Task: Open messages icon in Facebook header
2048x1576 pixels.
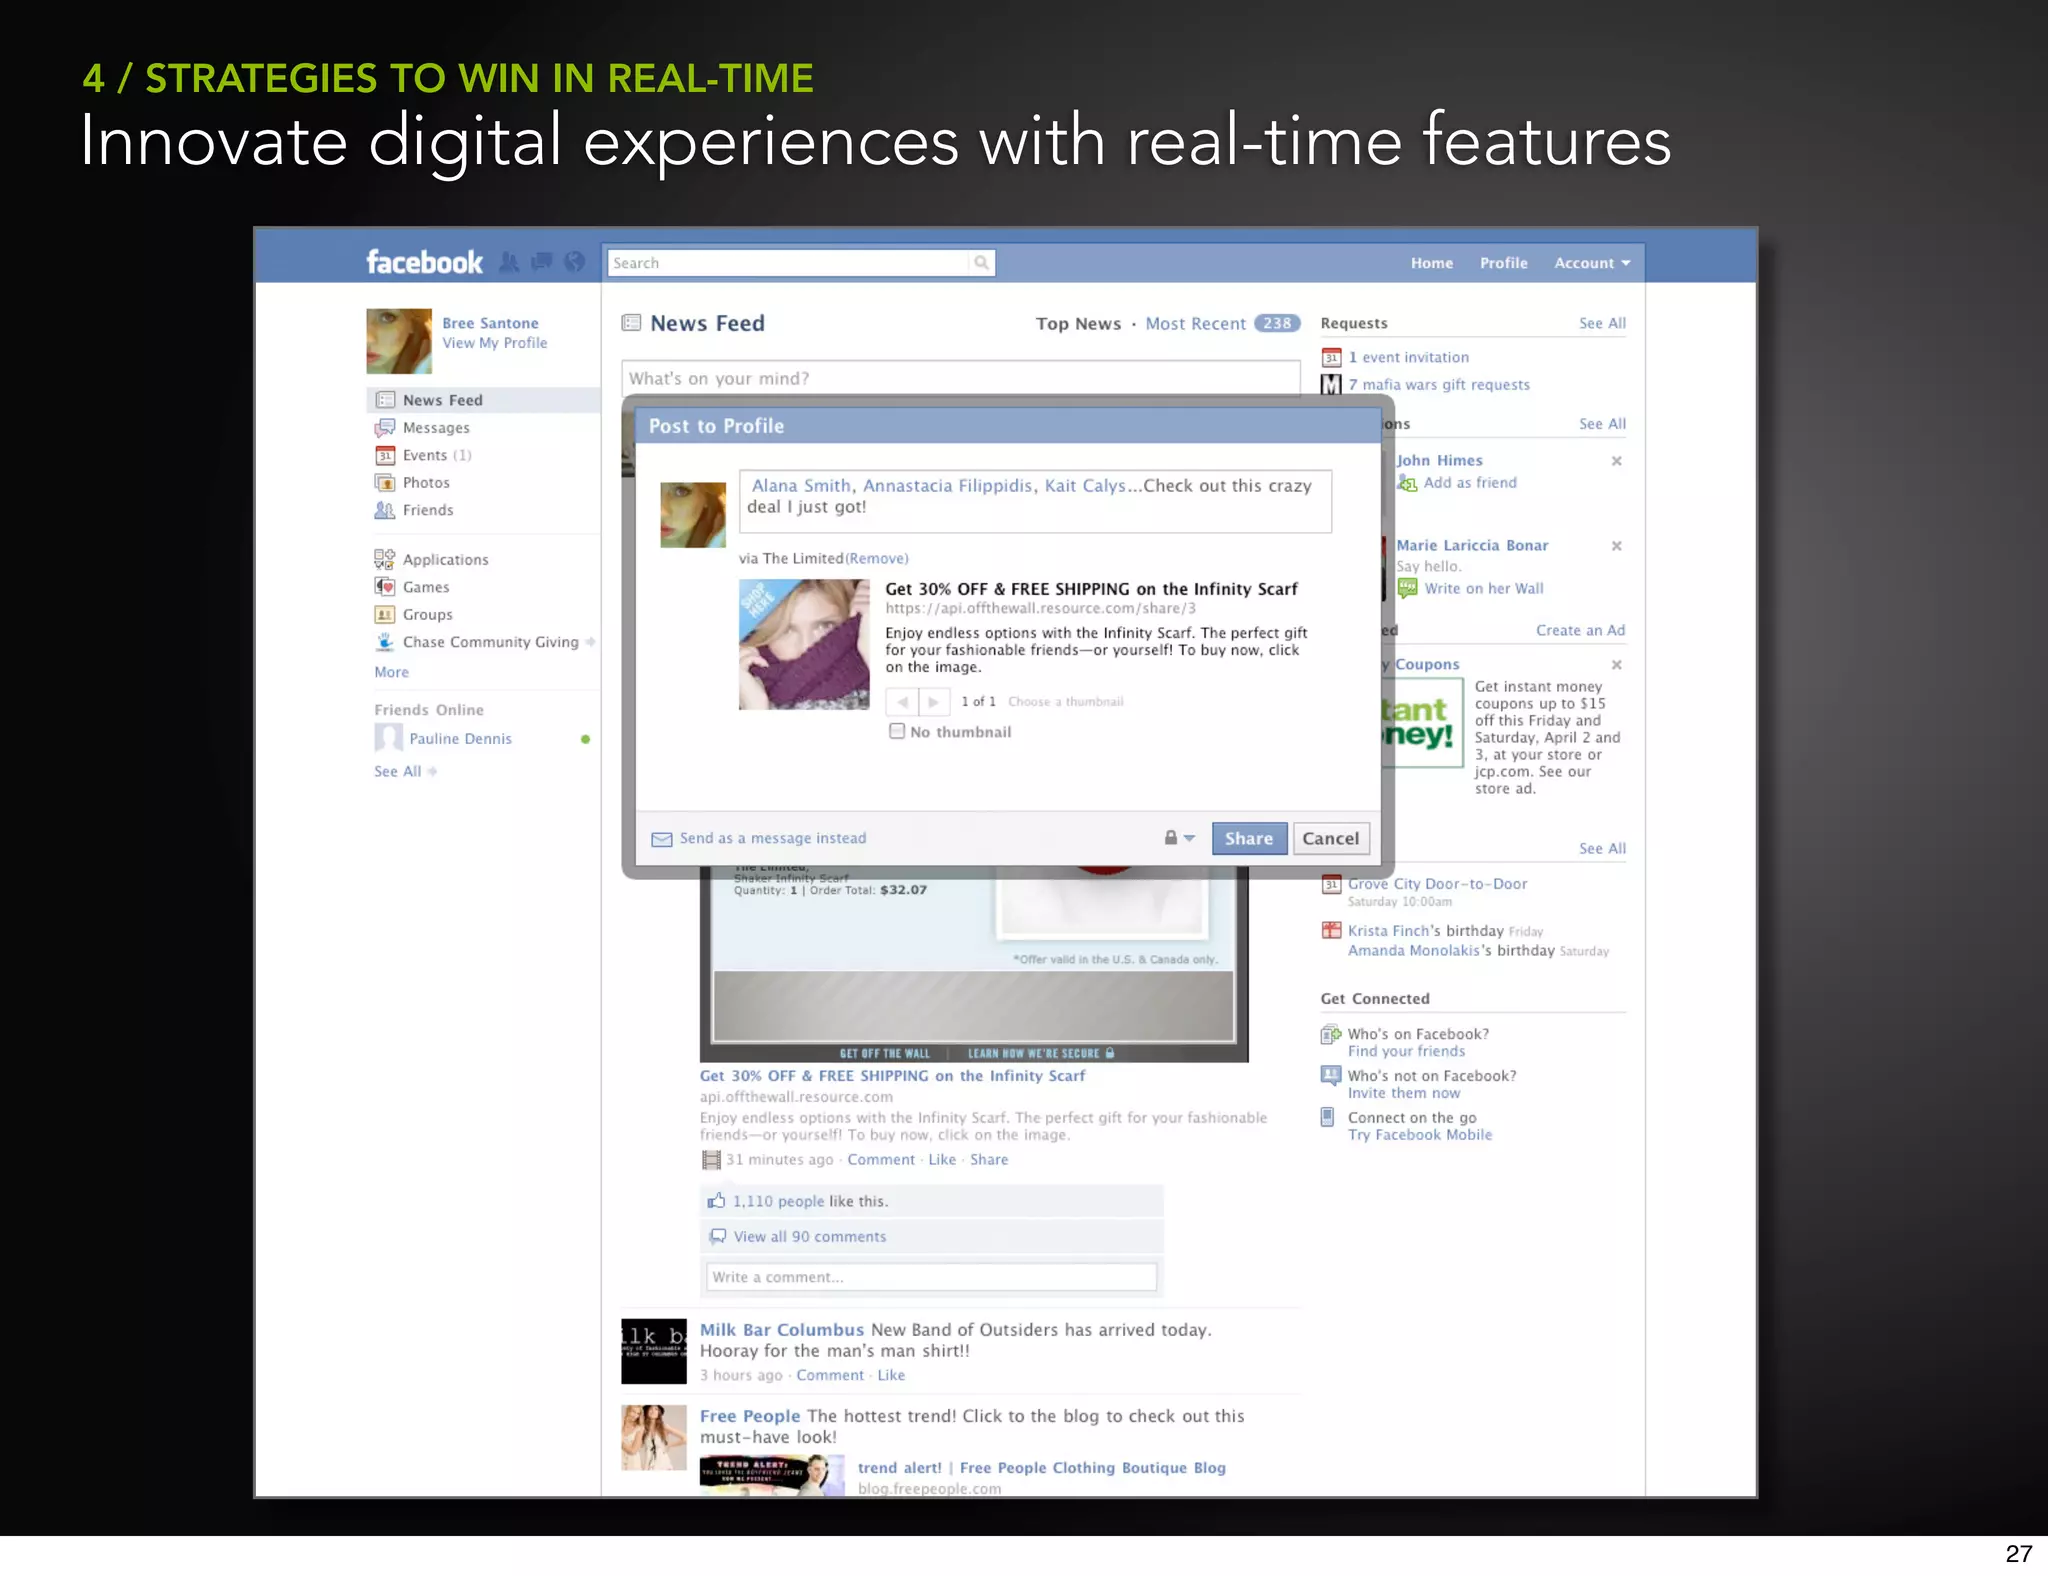Action: pos(541,262)
